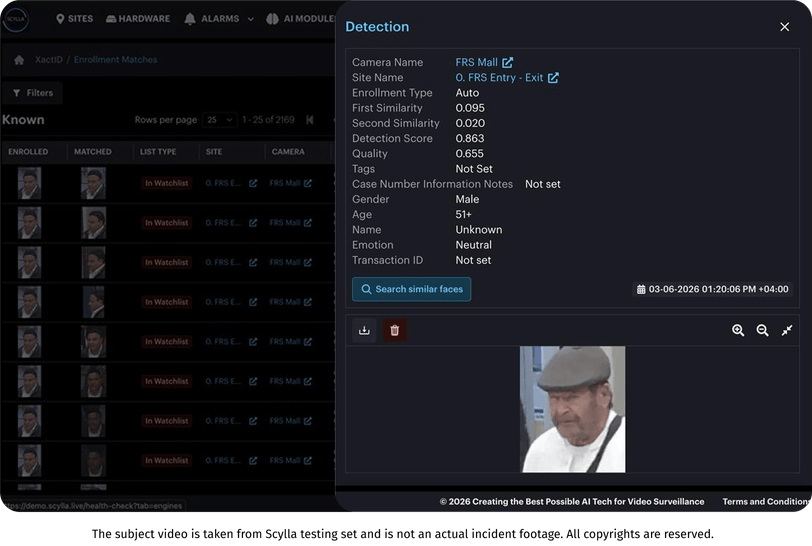Go to the home breadcrumb icon

point(19,60)
